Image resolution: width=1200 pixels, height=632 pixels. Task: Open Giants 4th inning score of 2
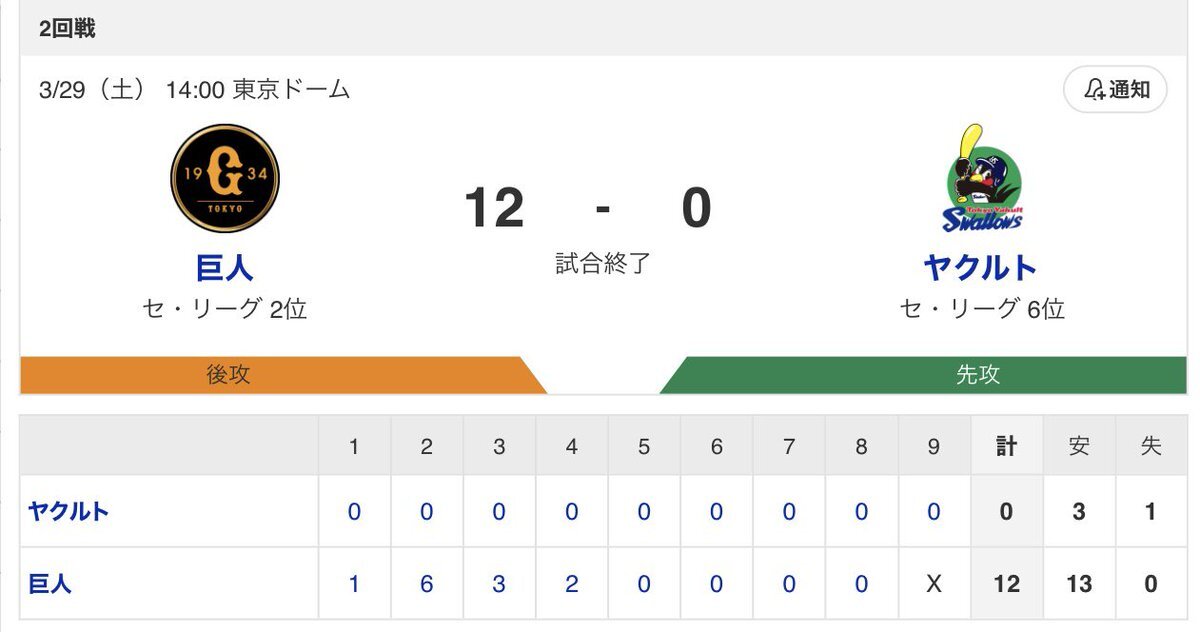572,583
